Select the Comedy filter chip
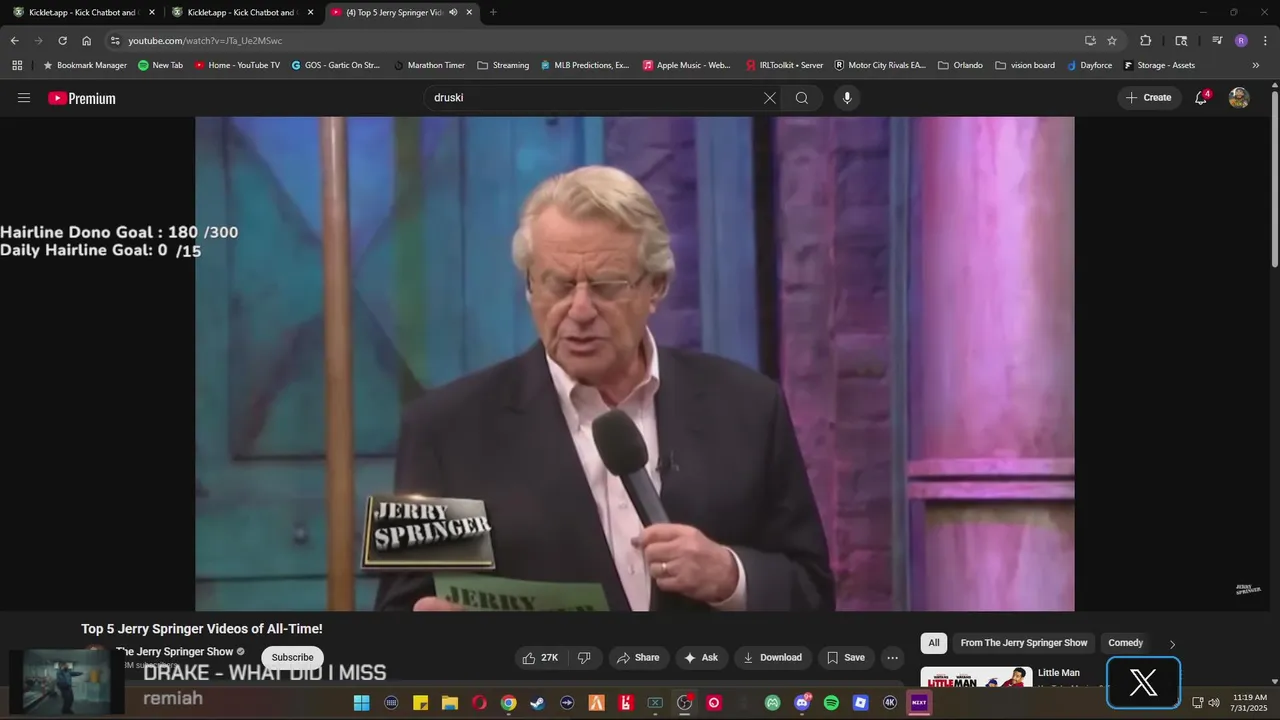 click(x=1125, y=643)
